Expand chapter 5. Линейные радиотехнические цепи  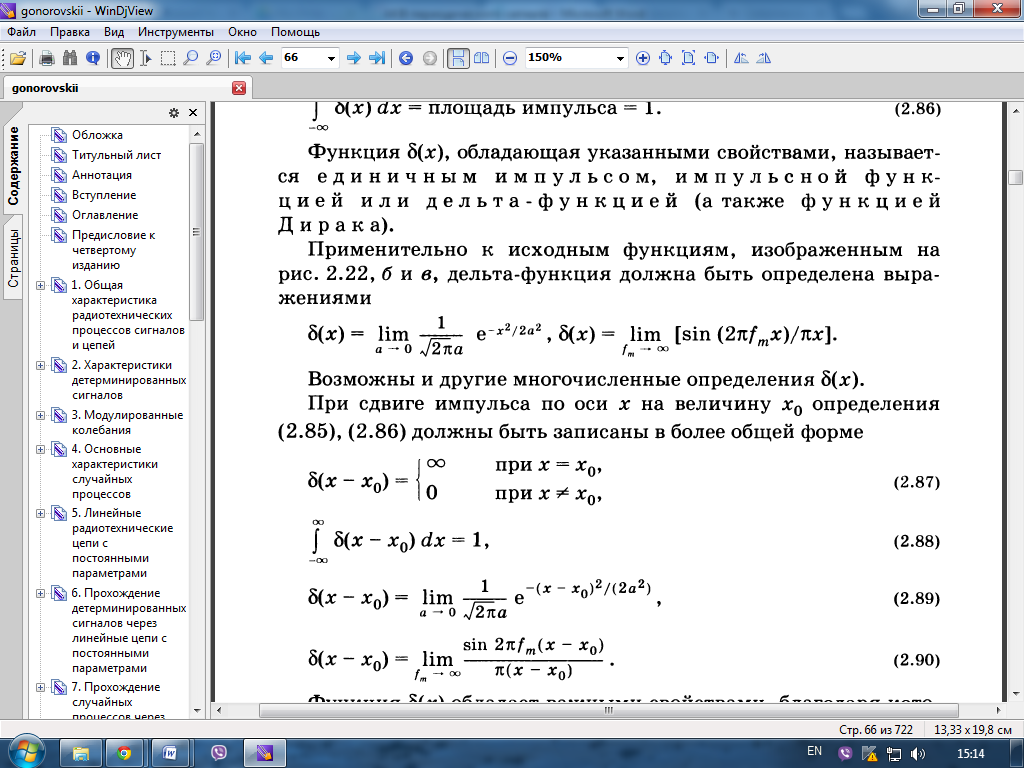coord(40,513)
